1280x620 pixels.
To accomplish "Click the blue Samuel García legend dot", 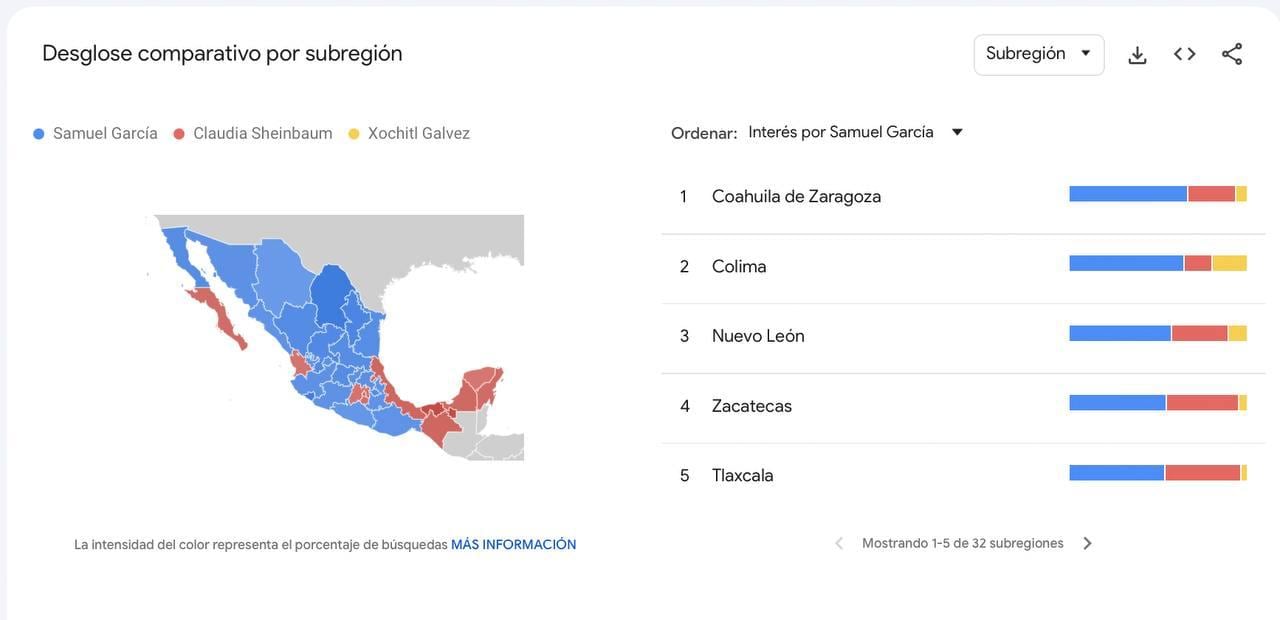I will click(37, 132).
